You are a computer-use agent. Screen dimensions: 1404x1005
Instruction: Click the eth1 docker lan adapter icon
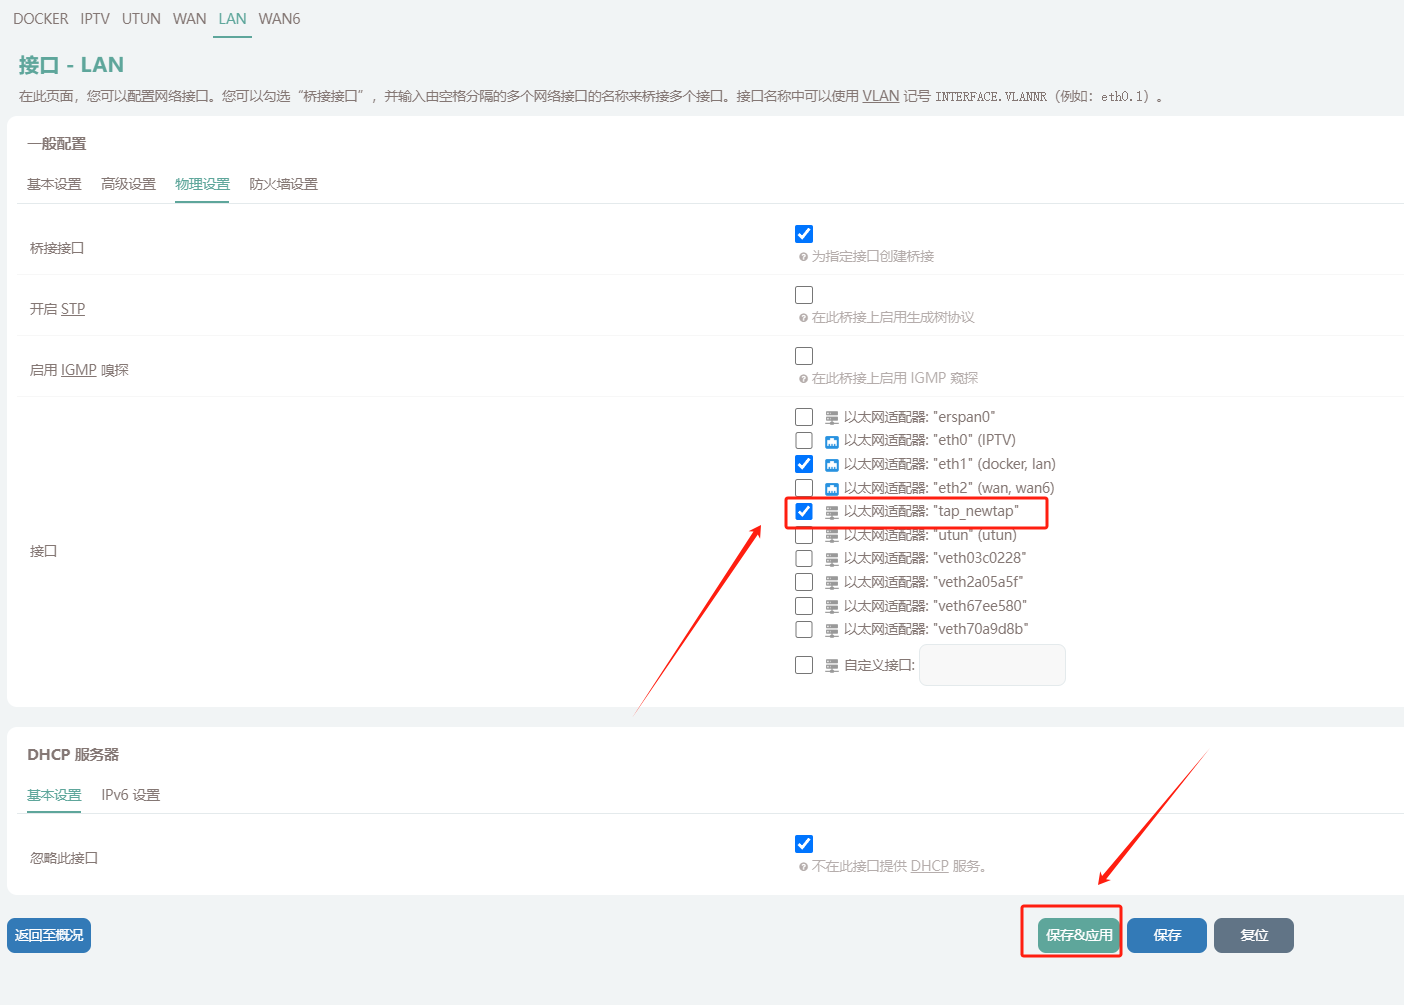point(831,465)
